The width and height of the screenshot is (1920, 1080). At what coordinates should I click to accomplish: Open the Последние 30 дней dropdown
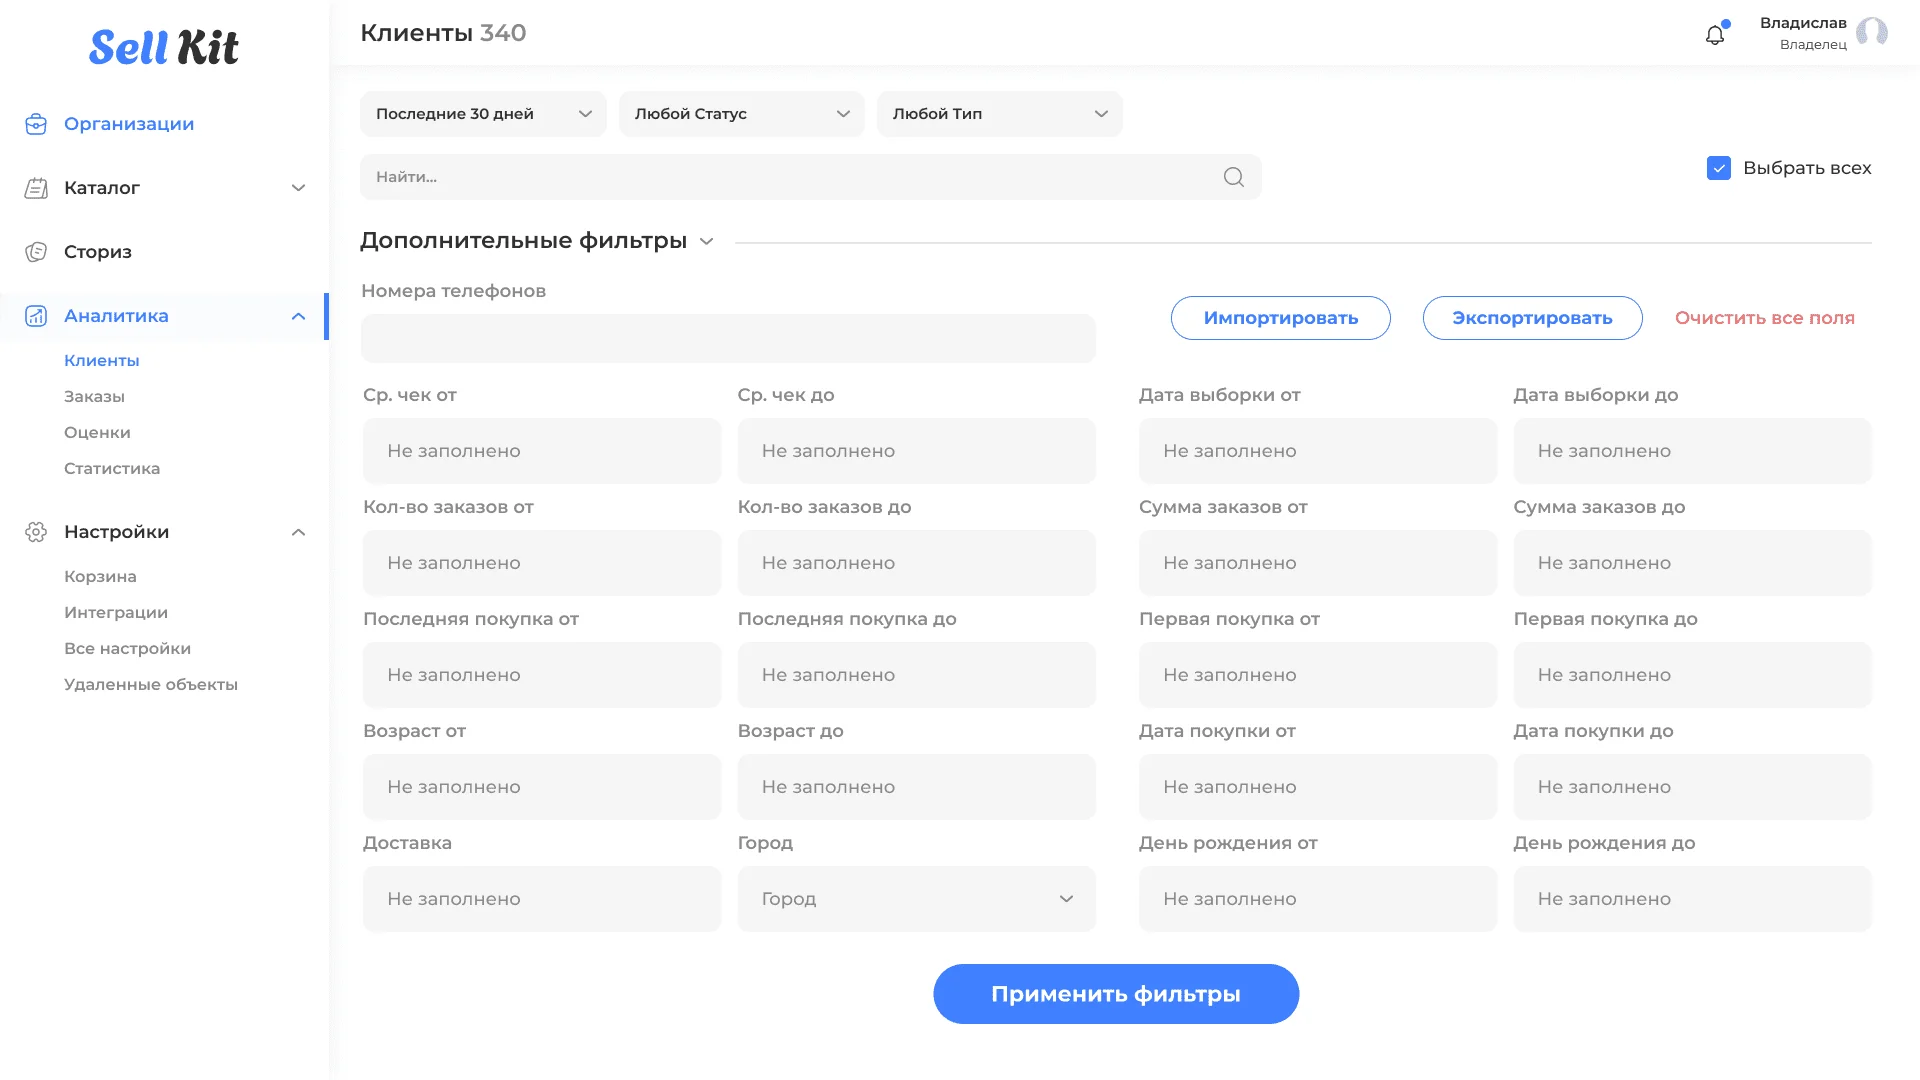(480, 113)
